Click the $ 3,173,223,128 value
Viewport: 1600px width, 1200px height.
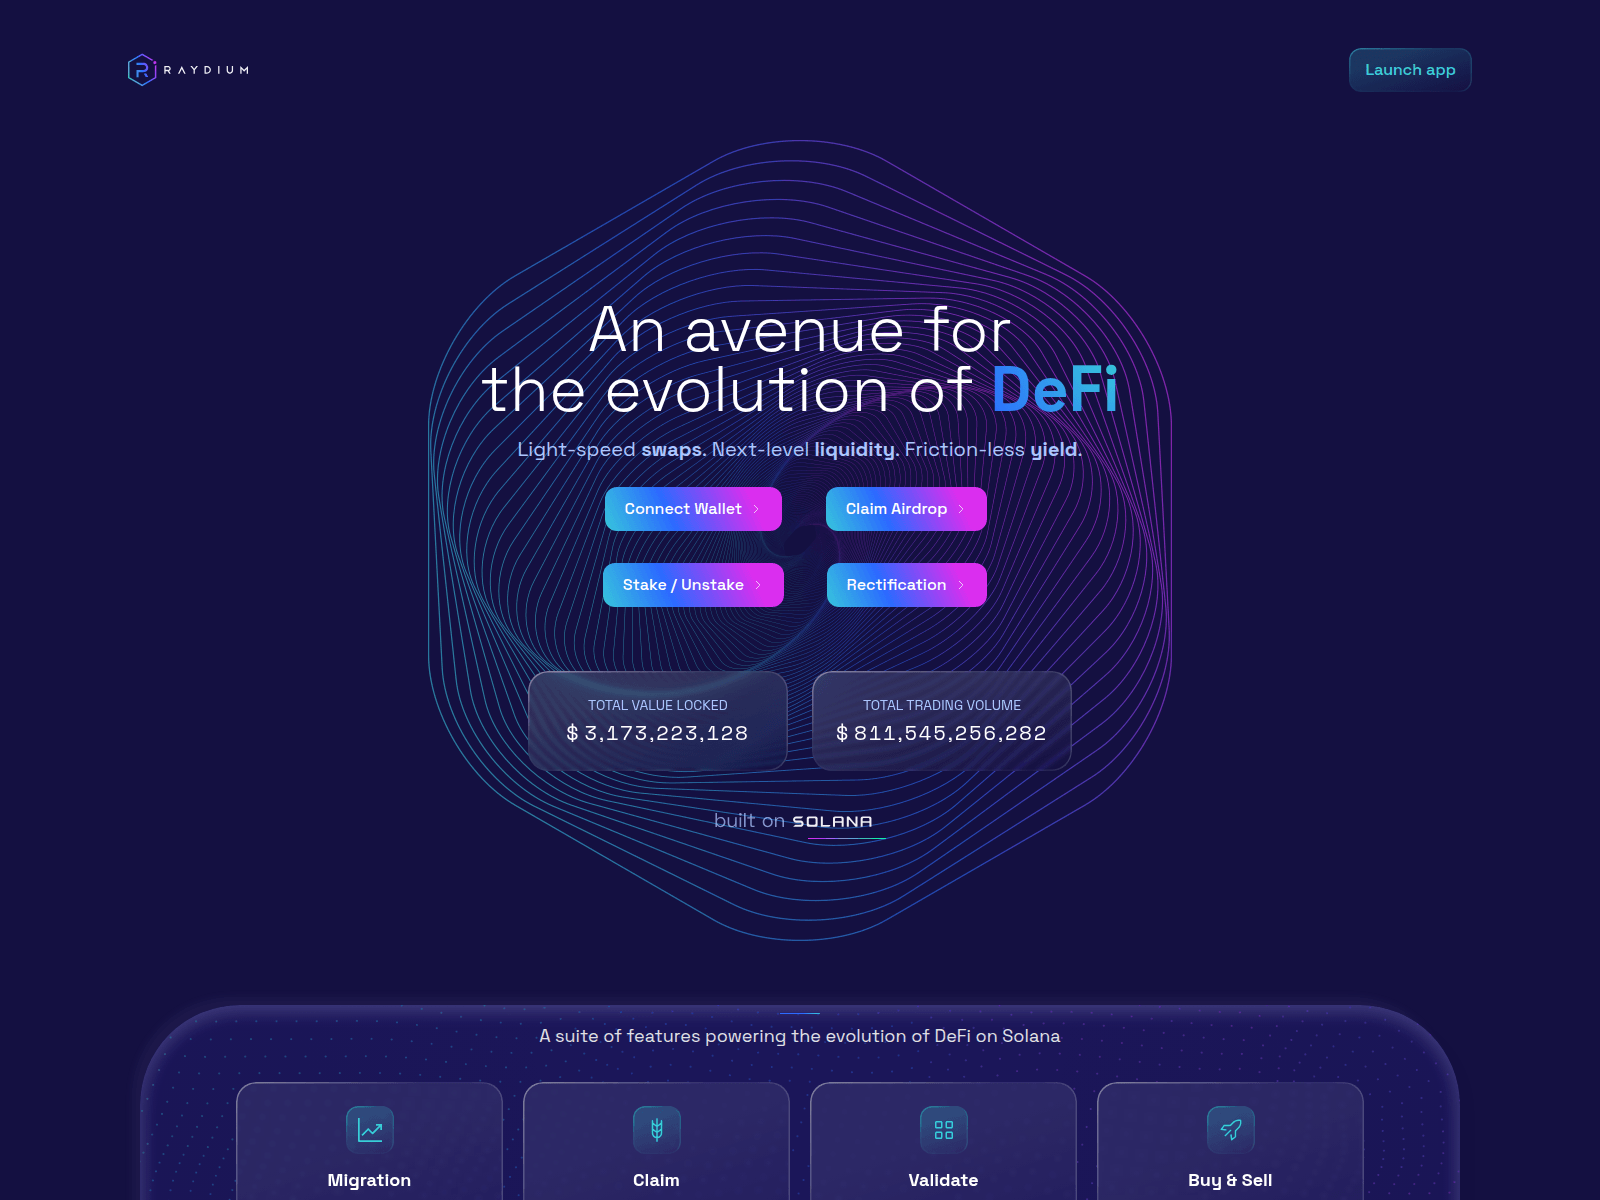pos(657,733)
